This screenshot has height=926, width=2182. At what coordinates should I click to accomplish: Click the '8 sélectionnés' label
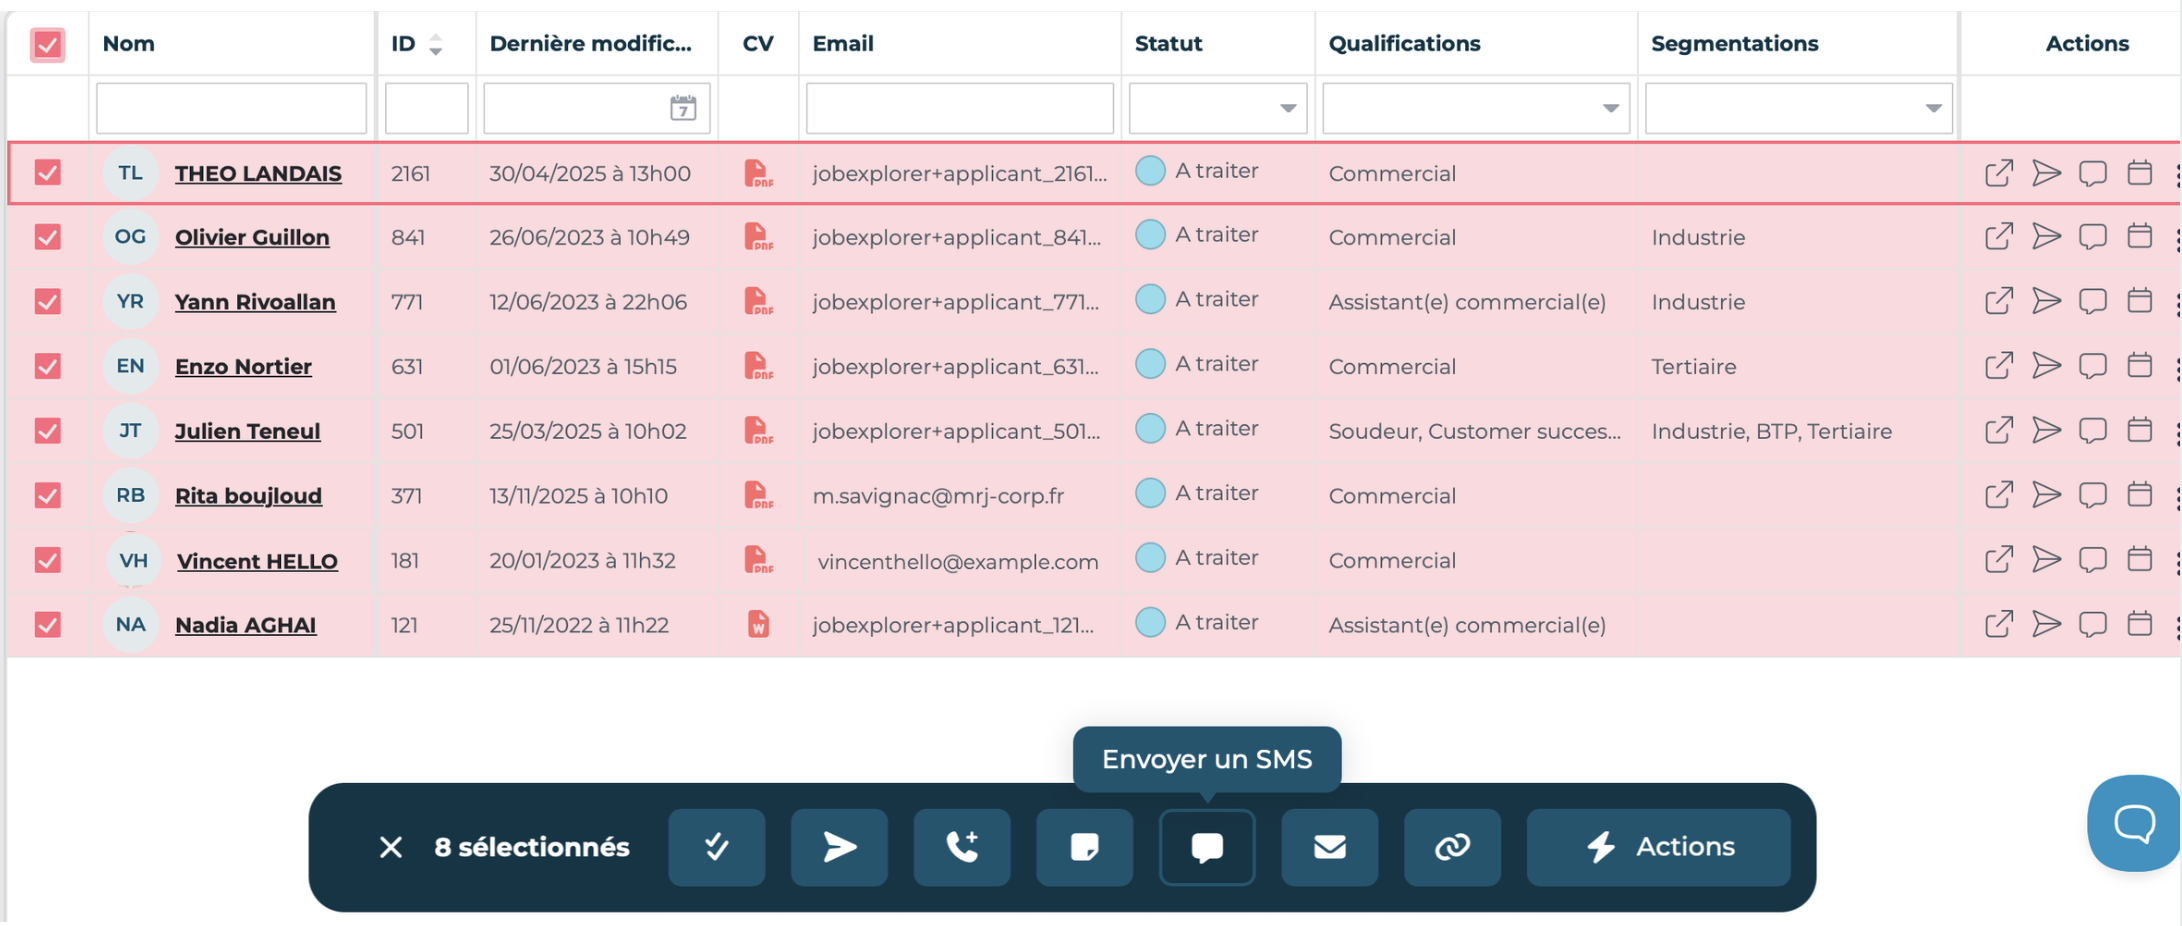pyautogui.click(x=532, y=847)
